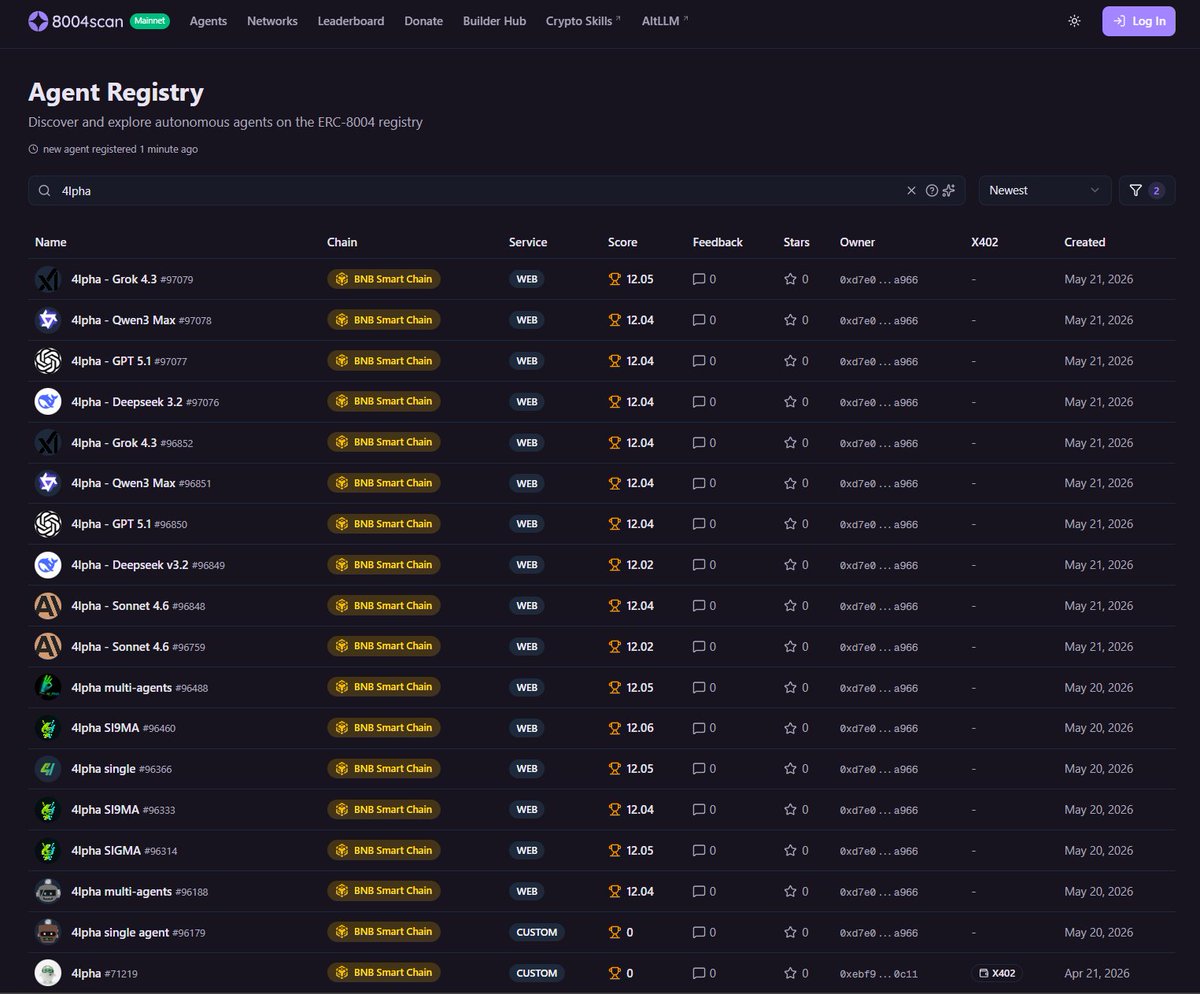
Task: Click BNB Smart Chain badge in #97079 row
Action: pyautogui.click(x=384, y=279)
